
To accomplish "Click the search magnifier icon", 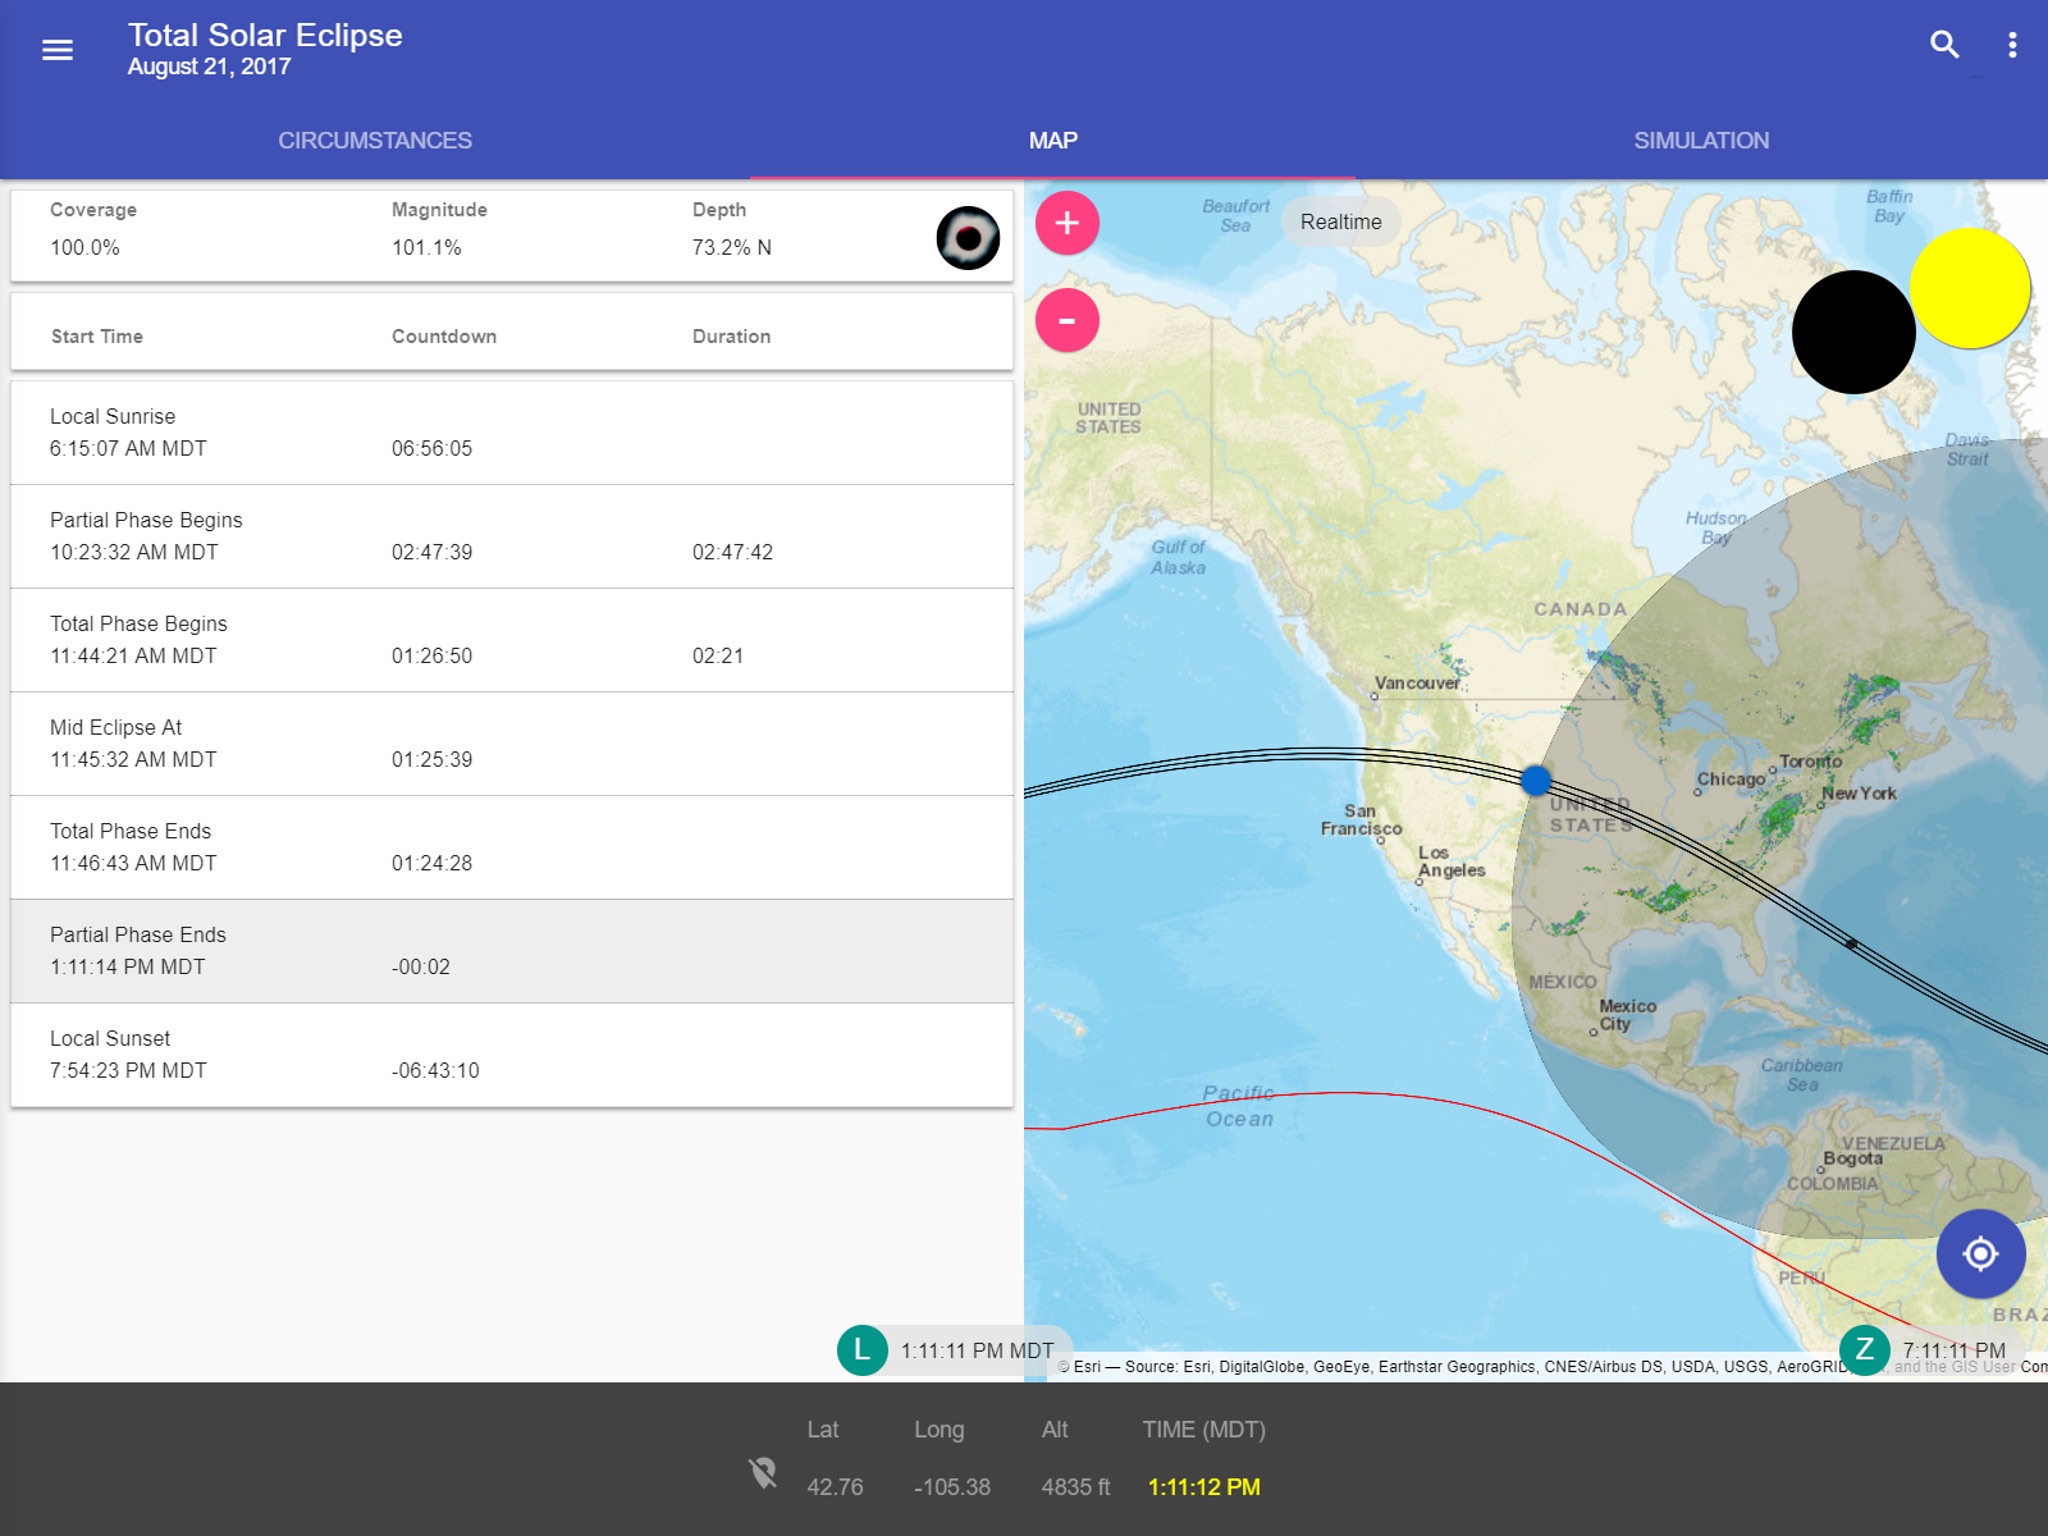I will pos(1944,44).
